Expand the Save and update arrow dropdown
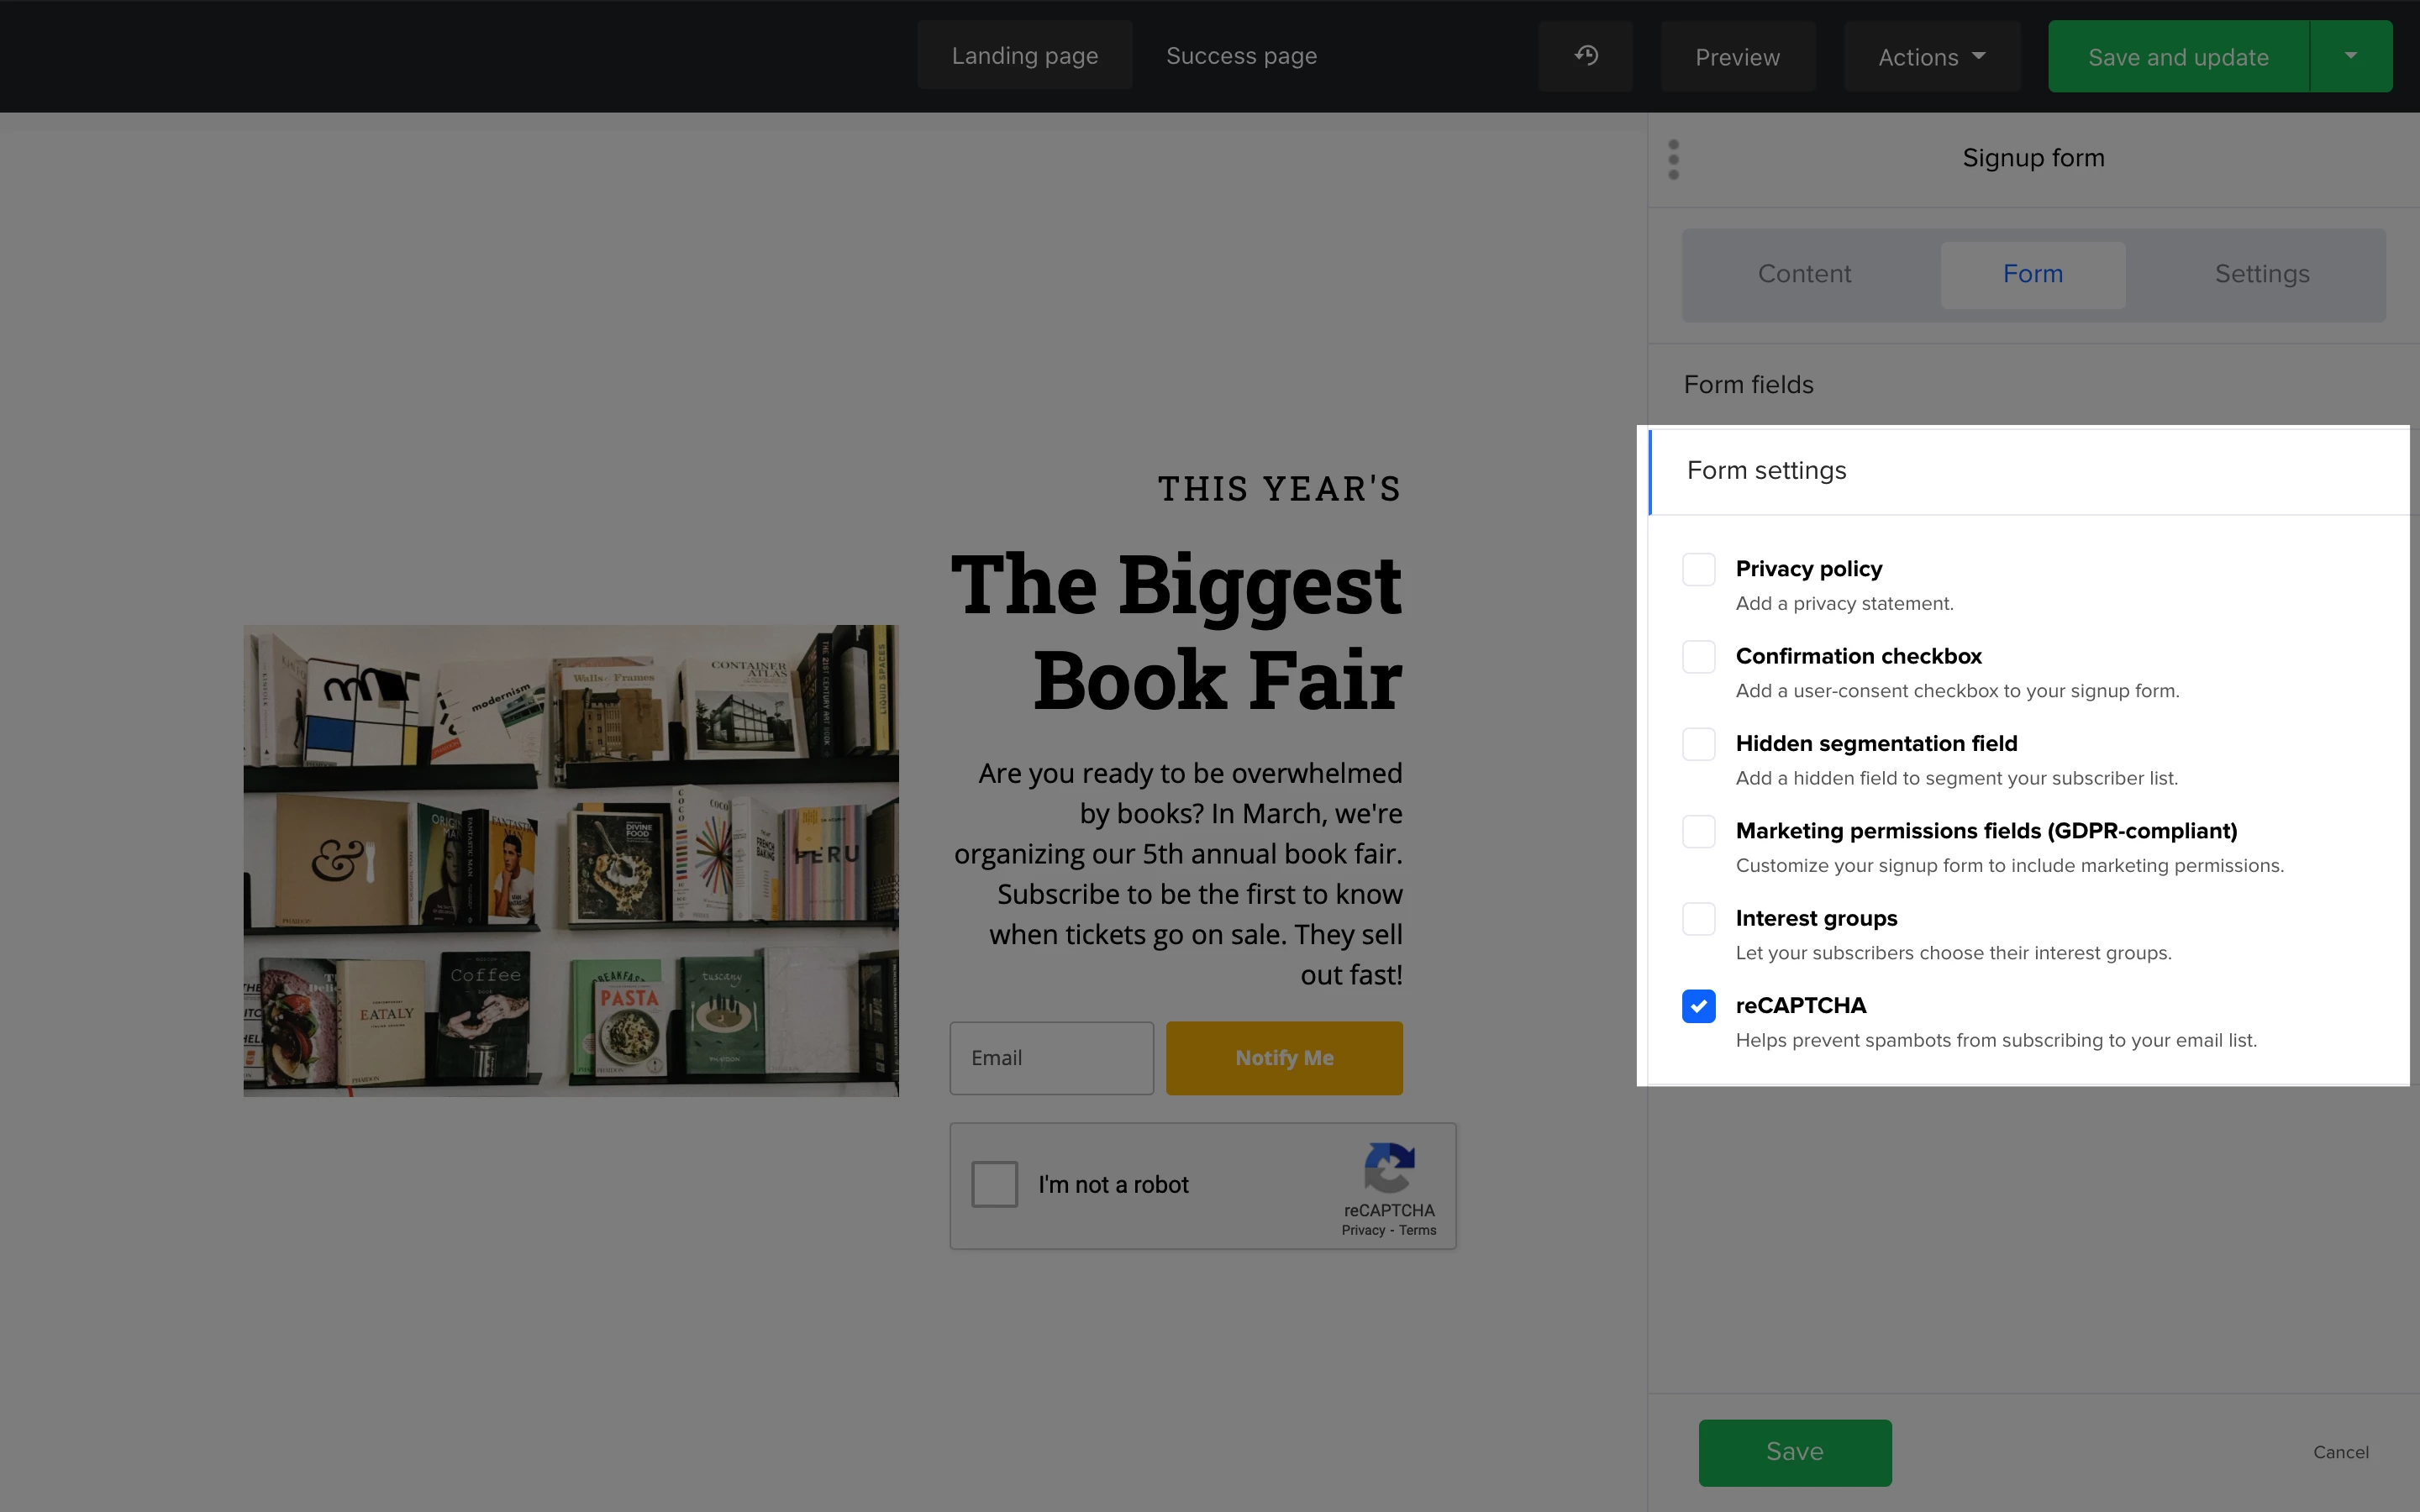2420x1512 pixels. (x=2350, y=56)
